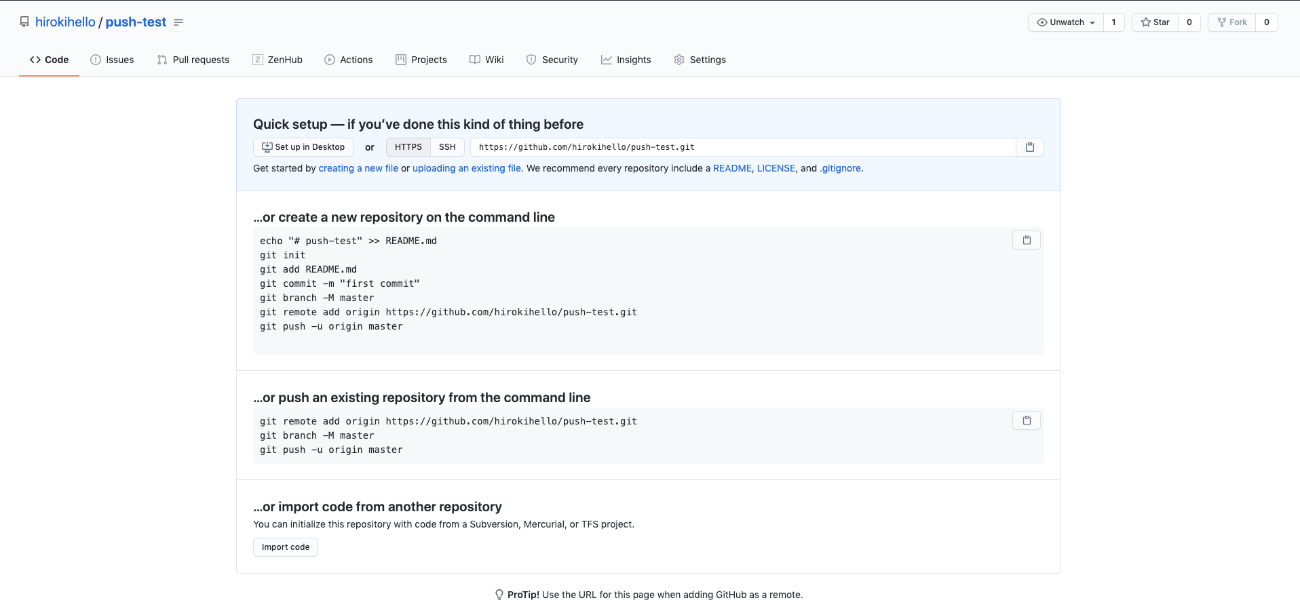Switch clone URL to SSH
1300x615 pixels.
coord(447,147)
